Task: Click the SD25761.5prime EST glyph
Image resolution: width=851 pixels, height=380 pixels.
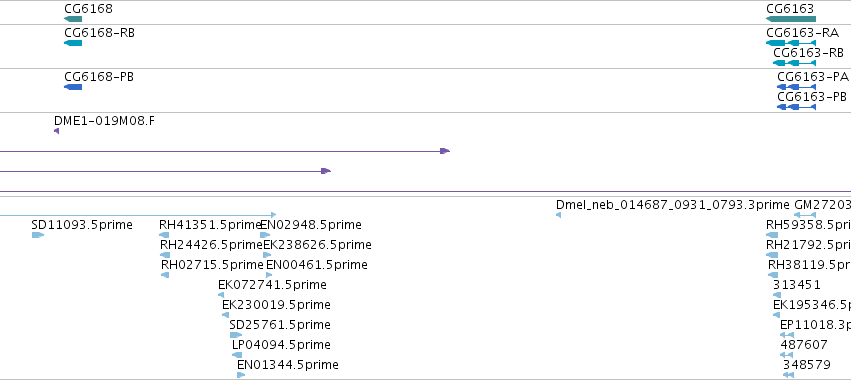Action: tap(236, 335)
